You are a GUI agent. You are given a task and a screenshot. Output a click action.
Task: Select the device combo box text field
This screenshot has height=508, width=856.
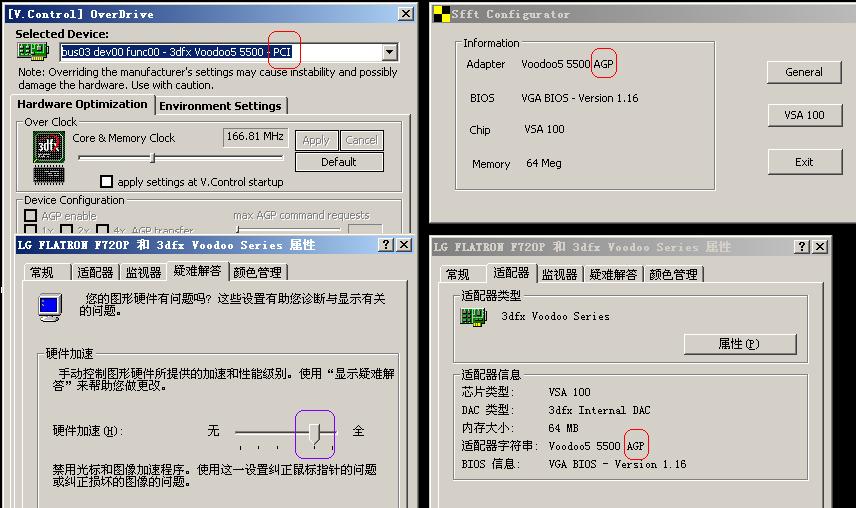point(221,52)
